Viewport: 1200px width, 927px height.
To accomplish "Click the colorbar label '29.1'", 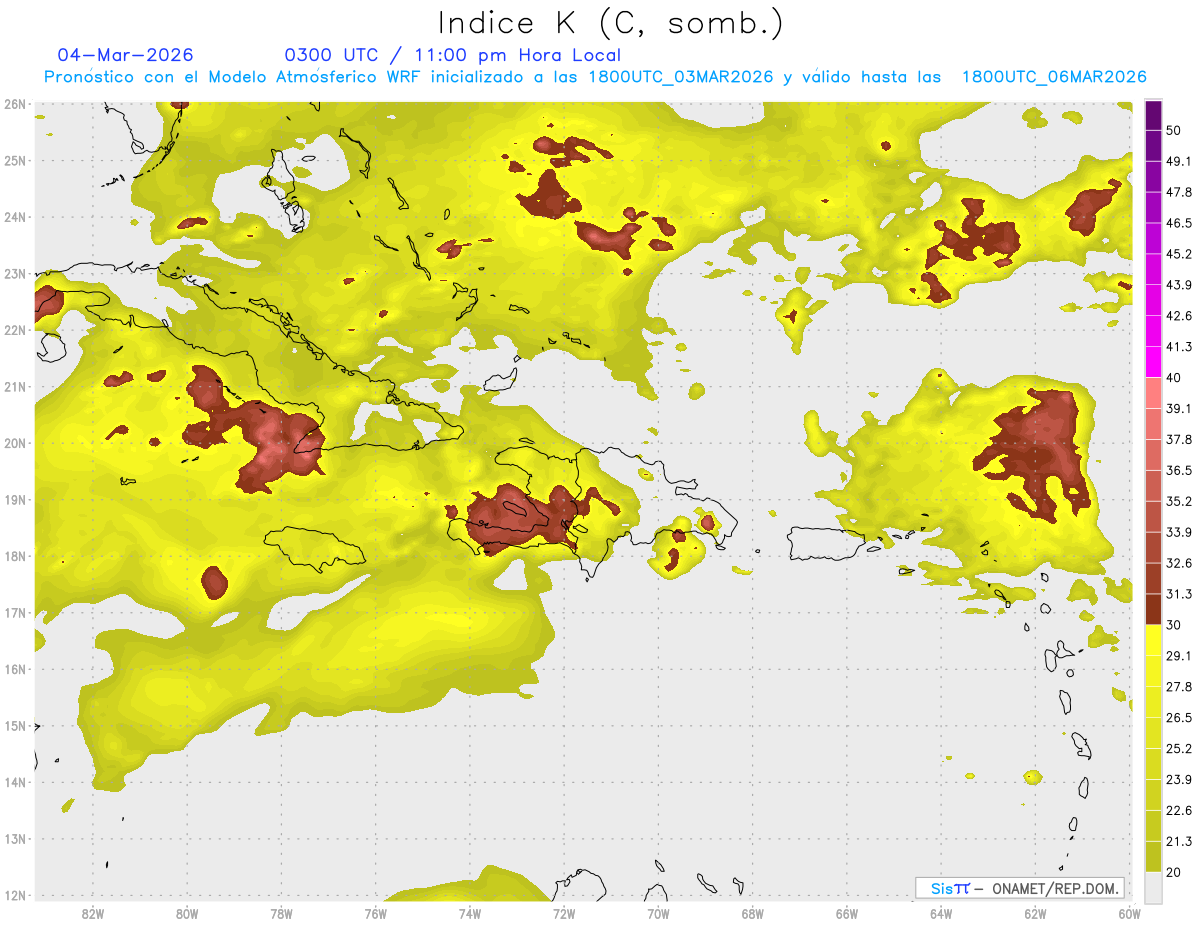I will tap(1179, 656).
